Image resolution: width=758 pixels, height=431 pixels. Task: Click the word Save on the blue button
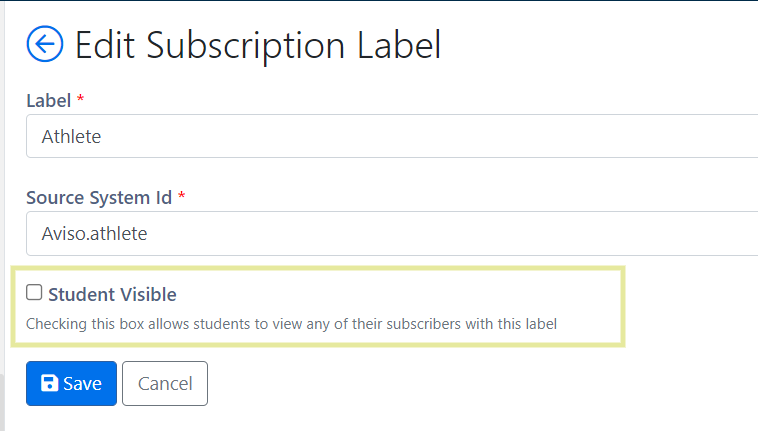coord(82,384)
